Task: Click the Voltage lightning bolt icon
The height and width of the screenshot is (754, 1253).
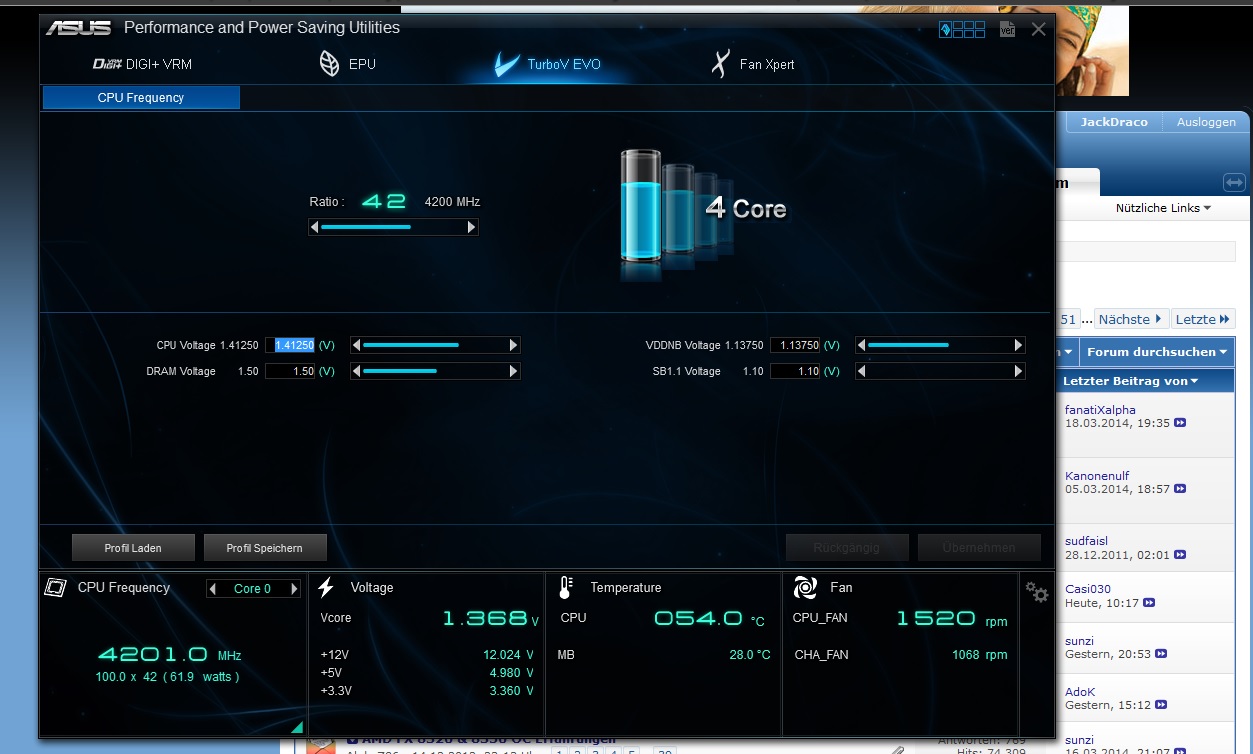Action: [x=326, y=588]
